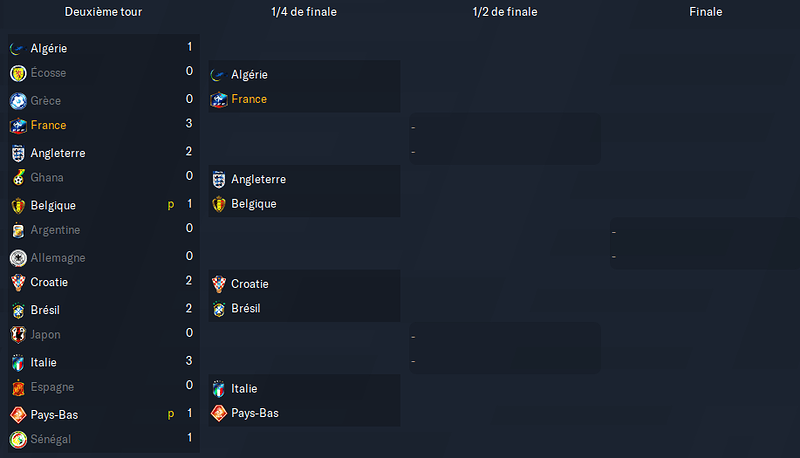Click Italie name in second round
The width and height of the screenshot is (800, 458).
point(43,362)
